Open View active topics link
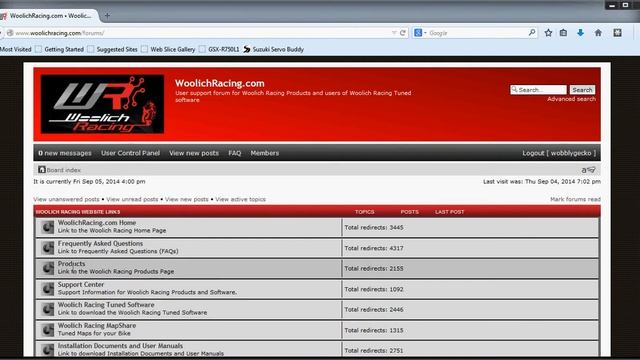The width and height of the screenshot is (640, 360). coord(240,200)
